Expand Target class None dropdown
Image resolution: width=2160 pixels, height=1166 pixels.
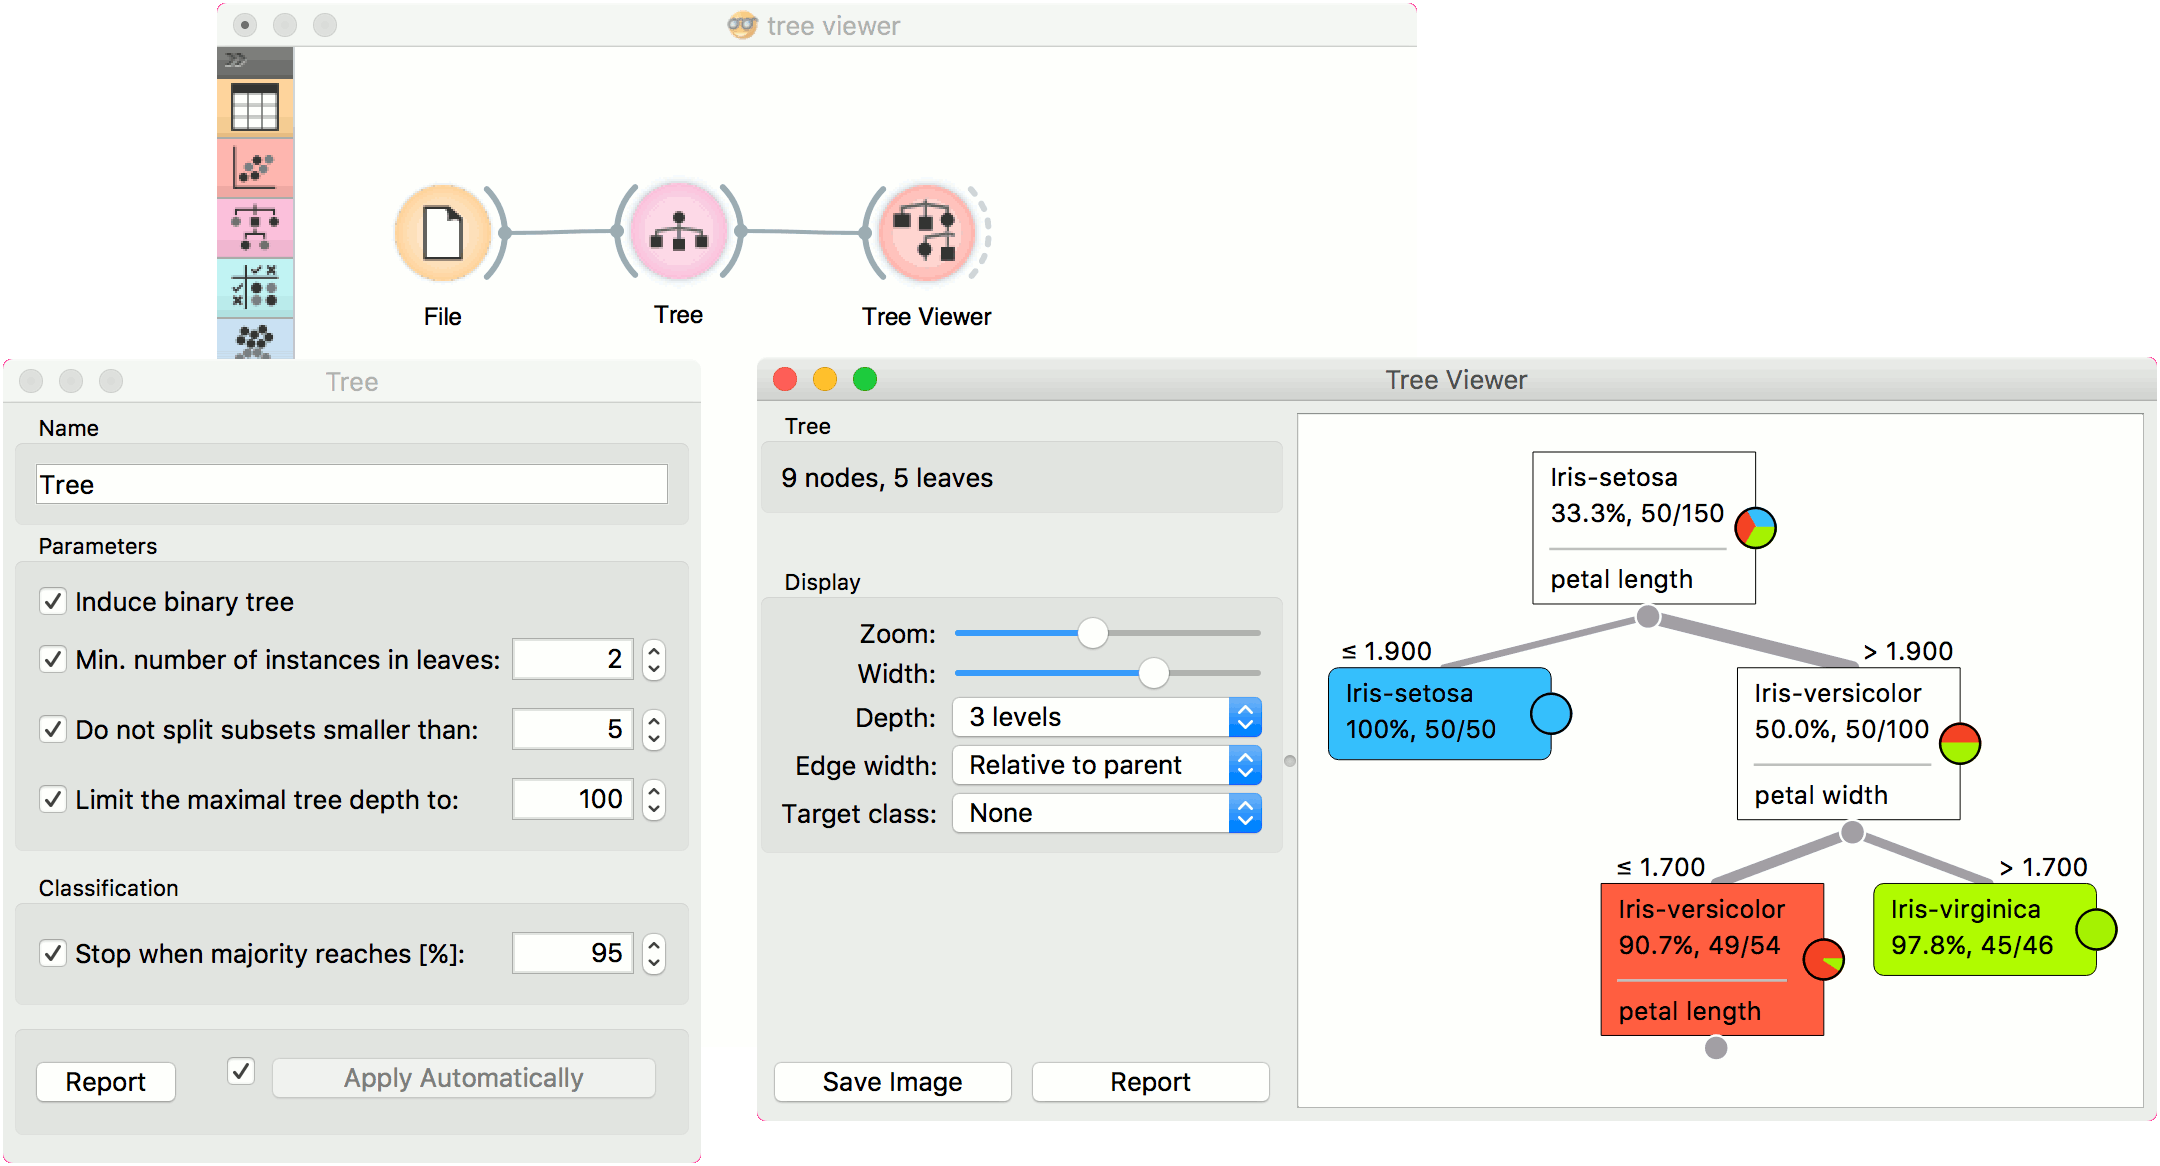(1106, 813)
